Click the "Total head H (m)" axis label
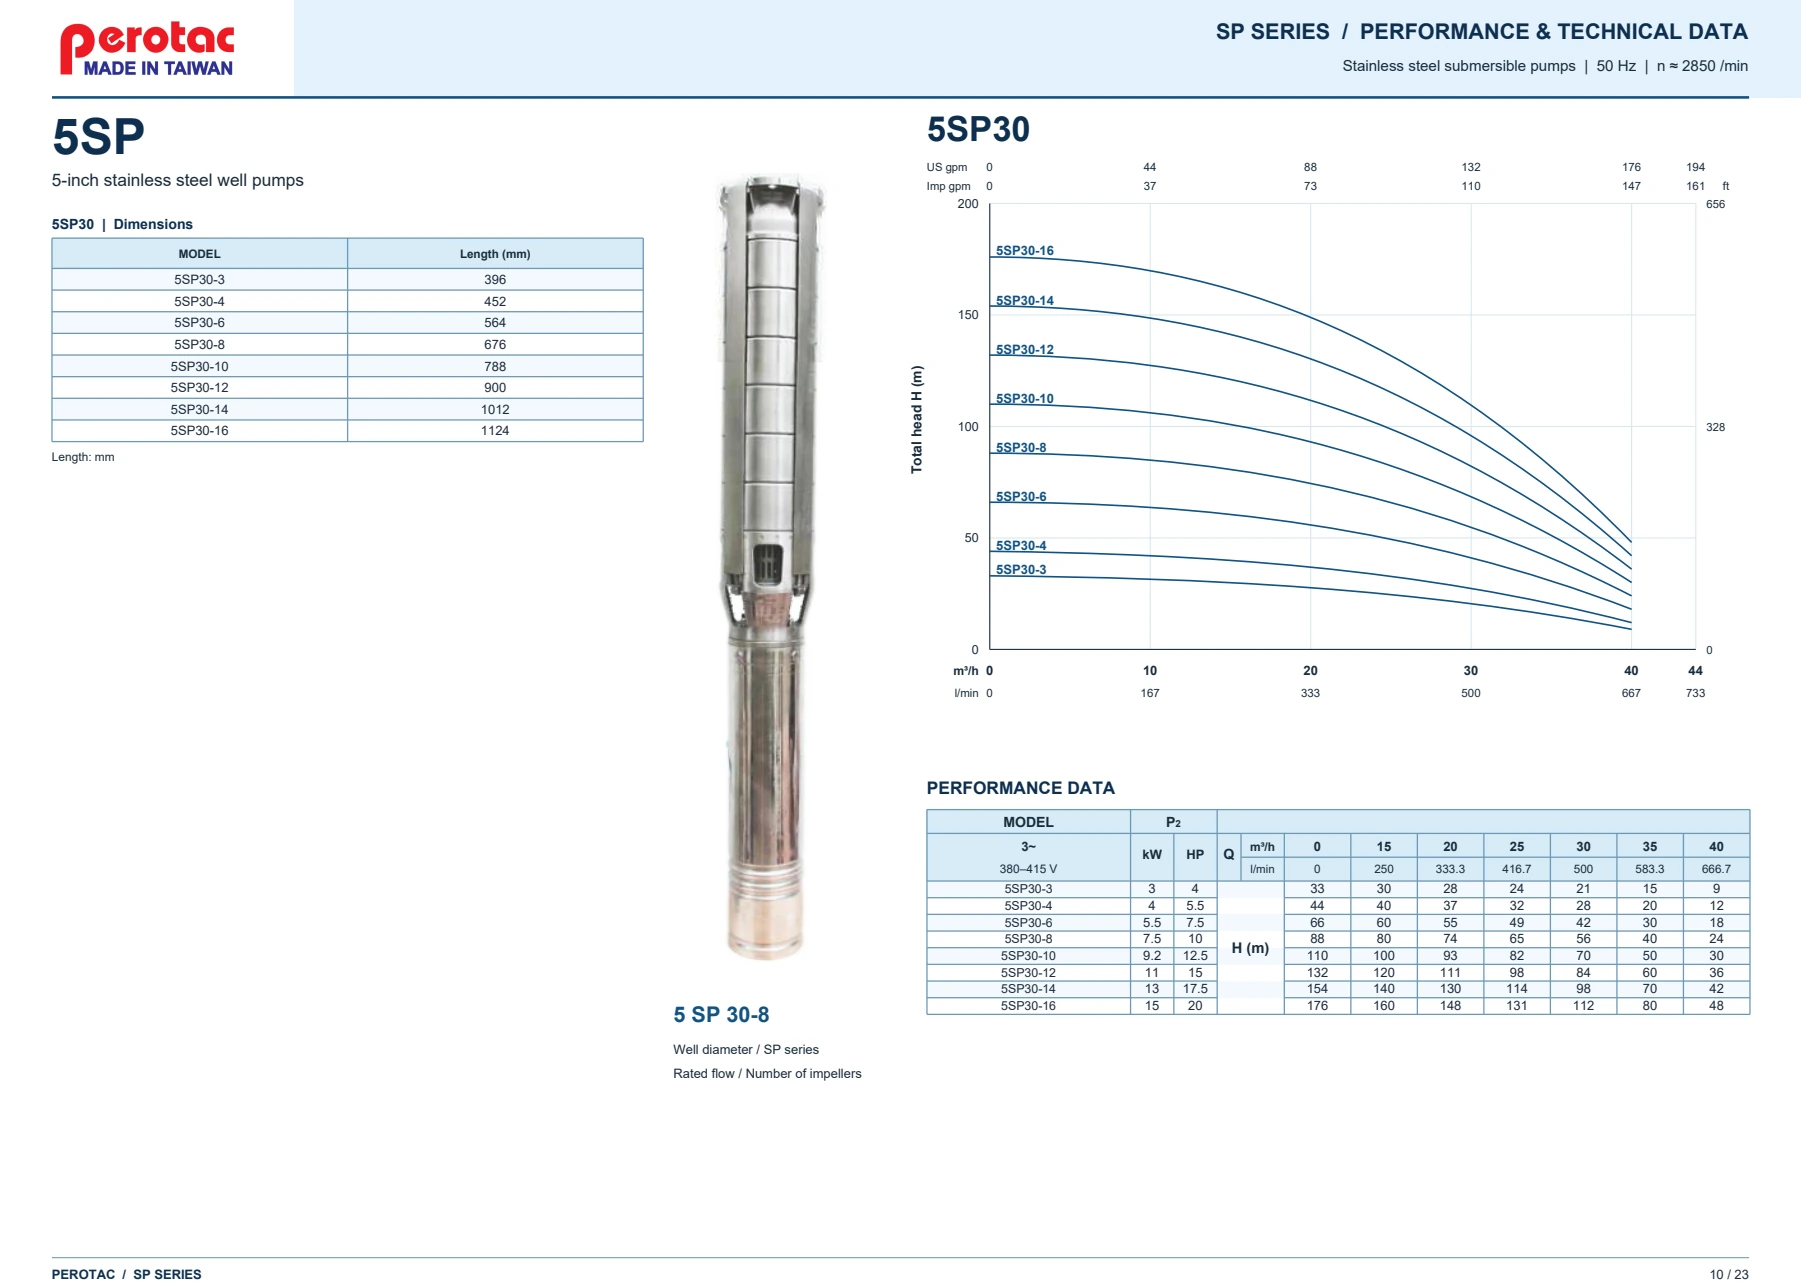1801x1288 pixels. pos(917,419)
